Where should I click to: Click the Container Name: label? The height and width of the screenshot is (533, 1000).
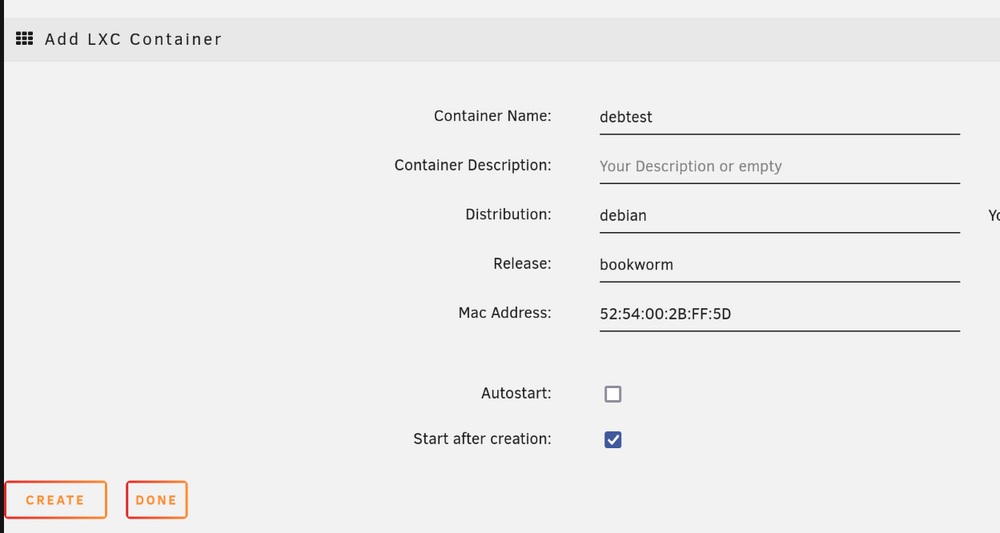pyautogui.click(x=492, y=116)
